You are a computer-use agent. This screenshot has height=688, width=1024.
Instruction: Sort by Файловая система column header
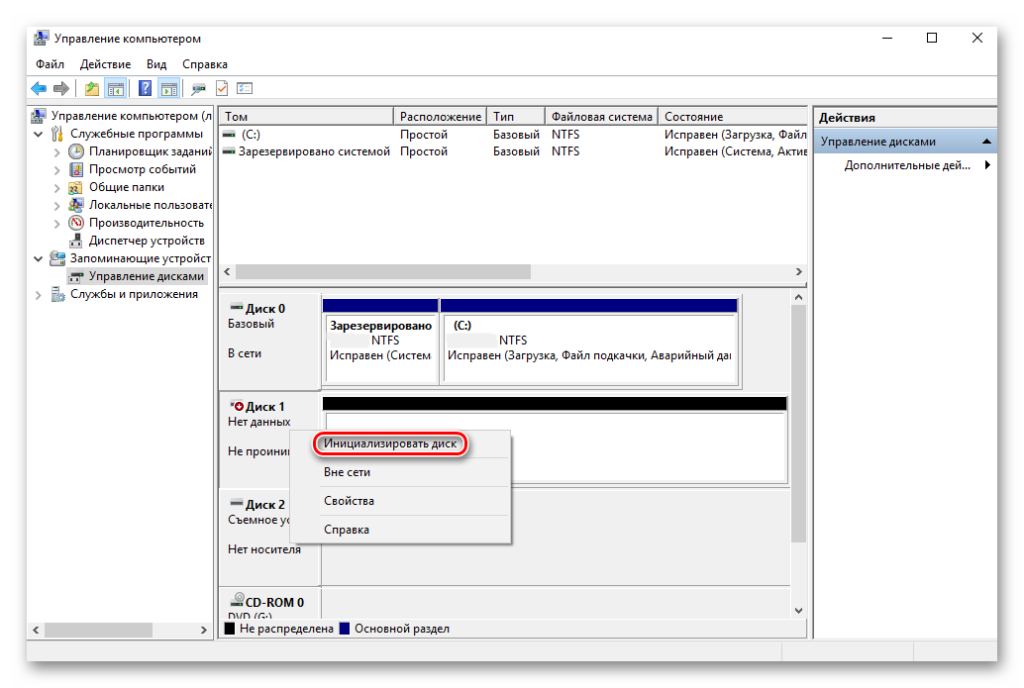click(601, 116)
